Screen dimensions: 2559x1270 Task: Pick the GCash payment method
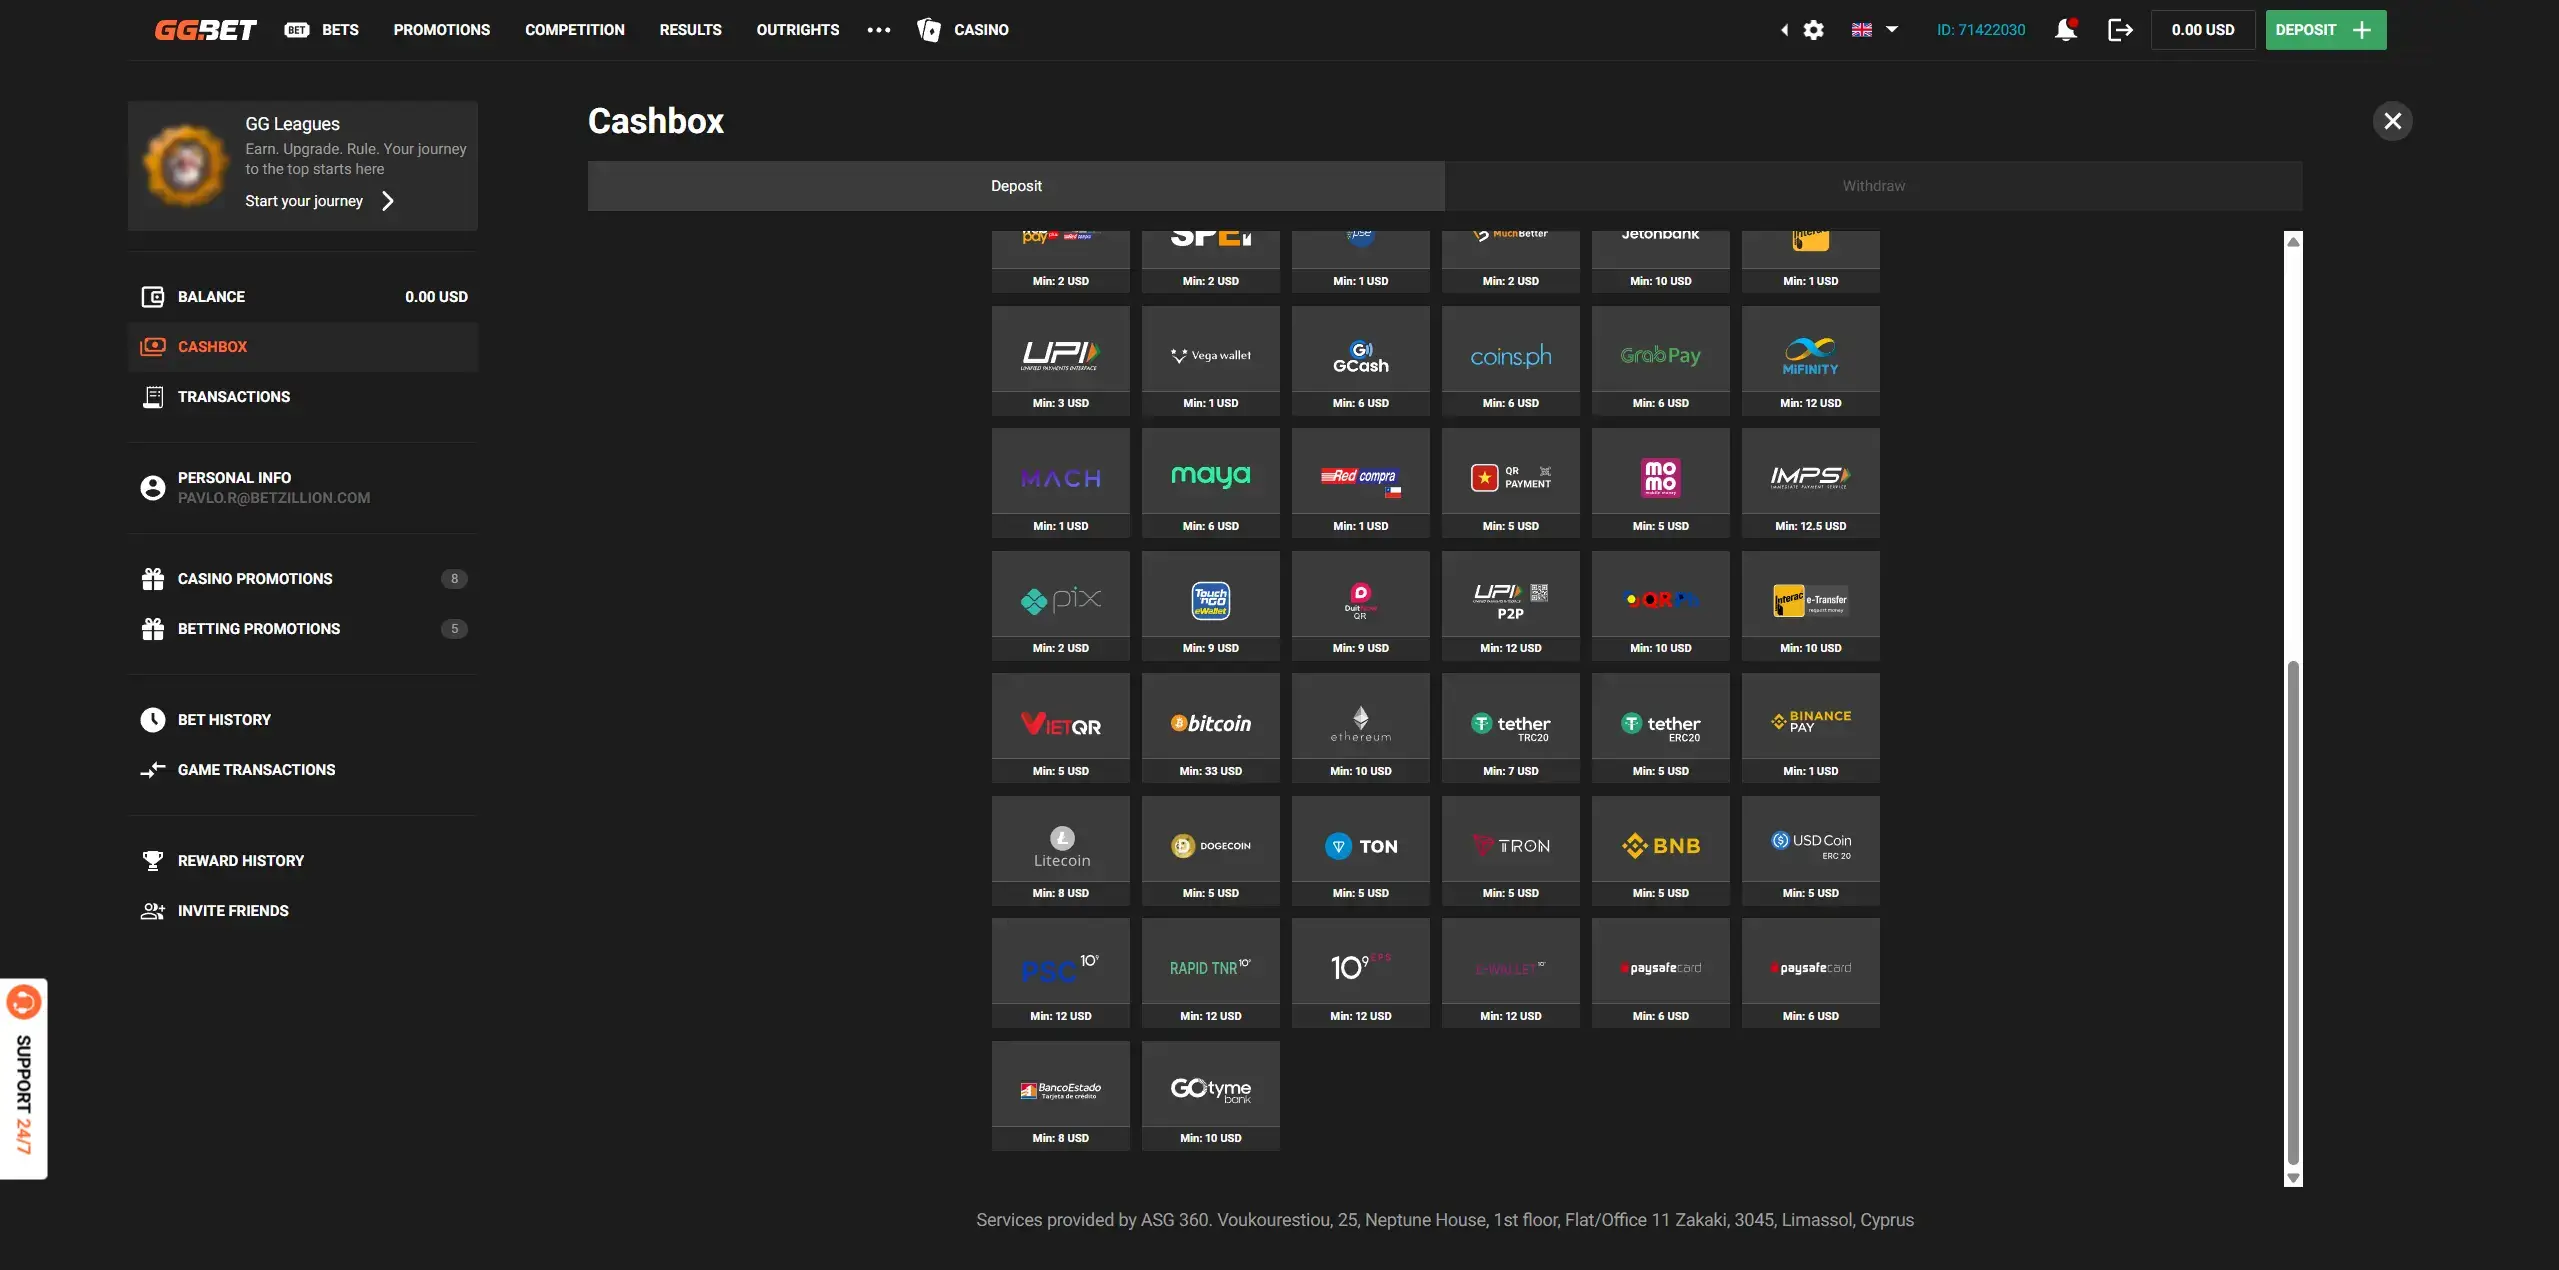pos(1360,358)
